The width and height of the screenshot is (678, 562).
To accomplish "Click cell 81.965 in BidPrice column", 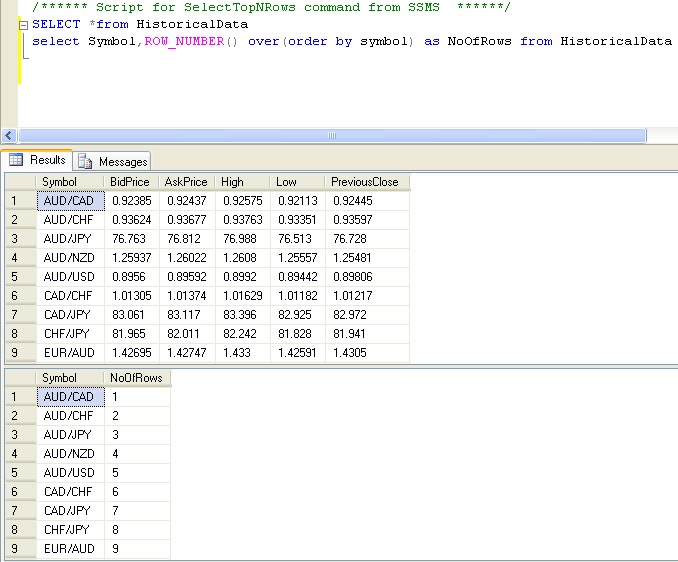I will (132, 334).
